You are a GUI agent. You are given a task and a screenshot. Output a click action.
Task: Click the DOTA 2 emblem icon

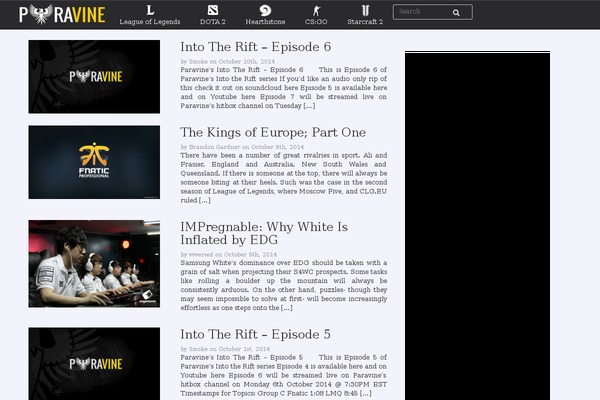[213, 10]
